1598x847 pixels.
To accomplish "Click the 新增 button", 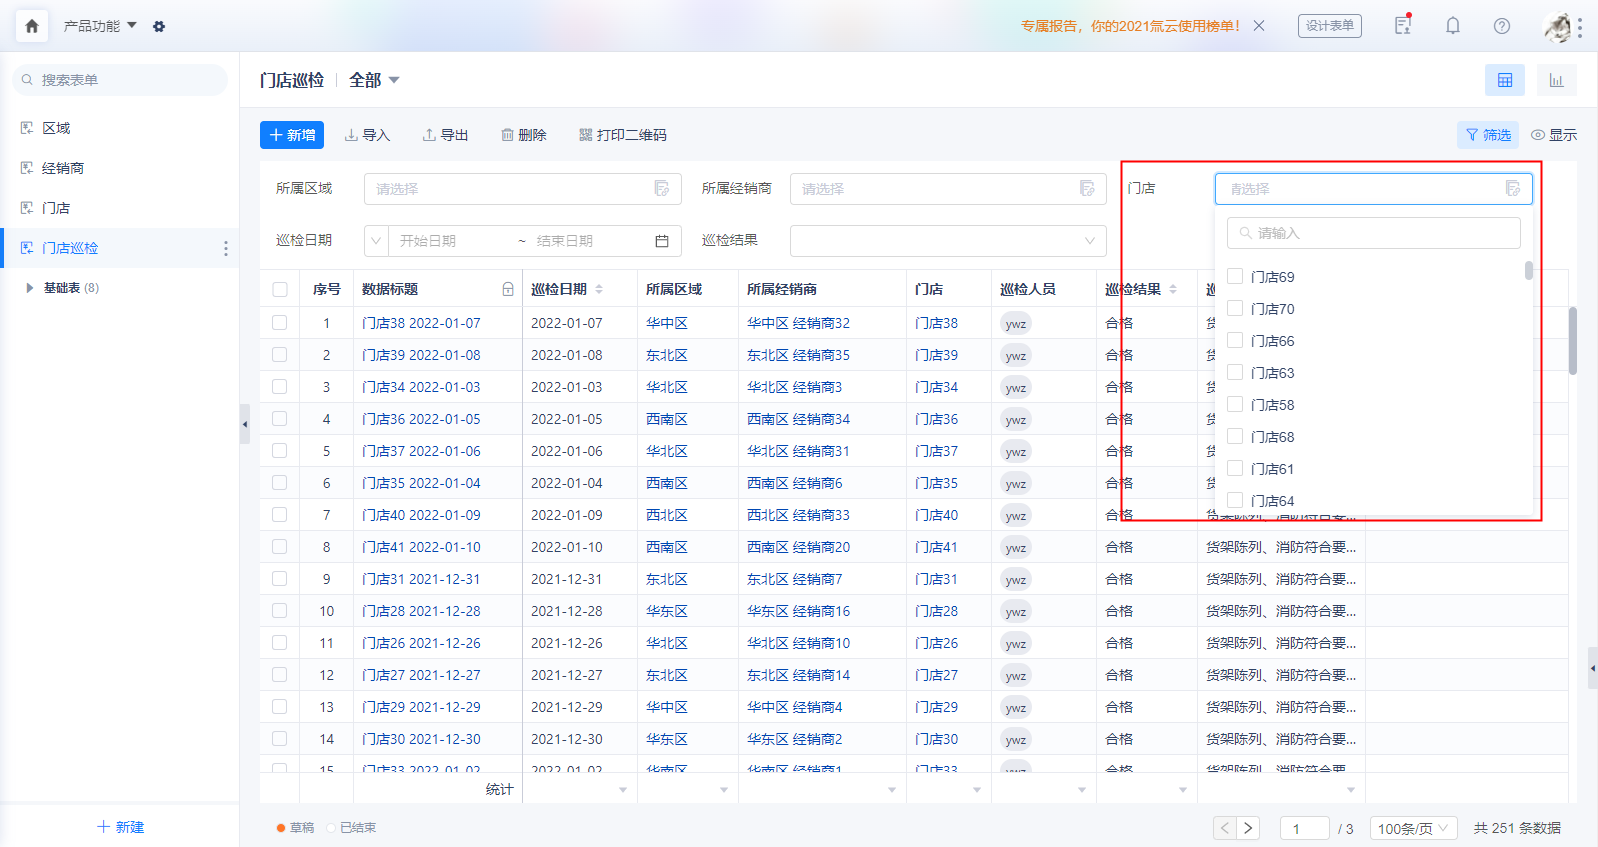I will tap(292, 135).
